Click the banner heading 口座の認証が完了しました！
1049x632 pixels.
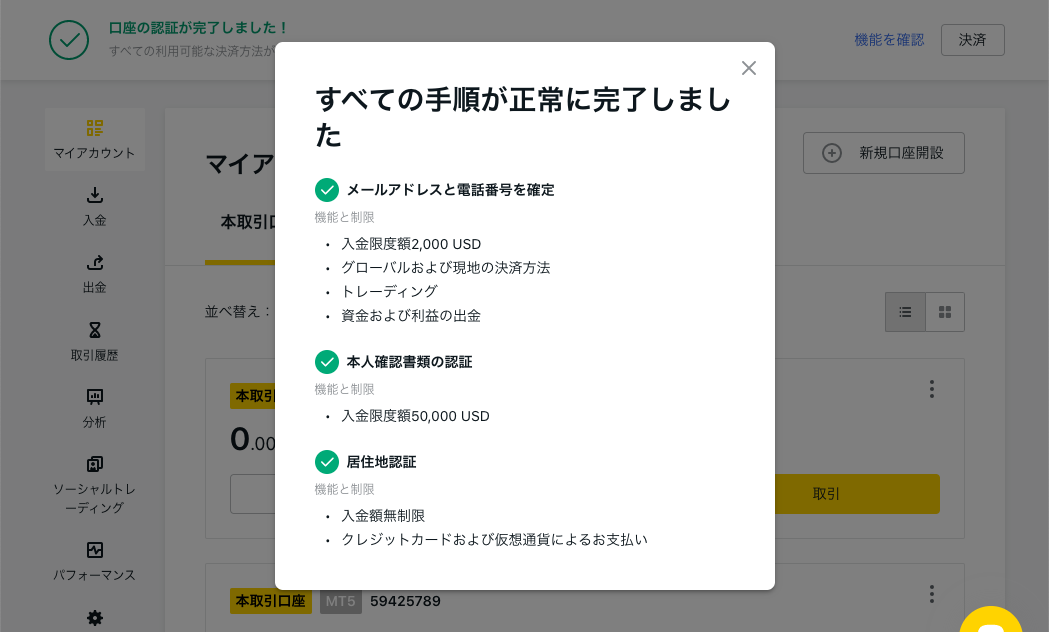pyautogui.click(x=198, y=28)
